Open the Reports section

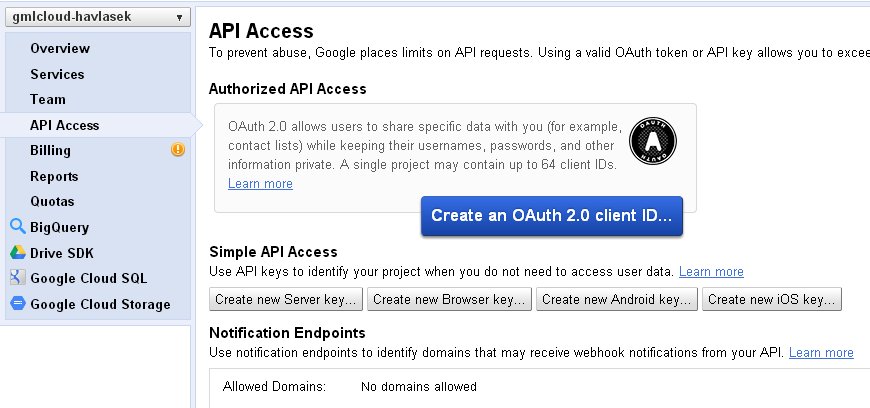tap(54, 176)
